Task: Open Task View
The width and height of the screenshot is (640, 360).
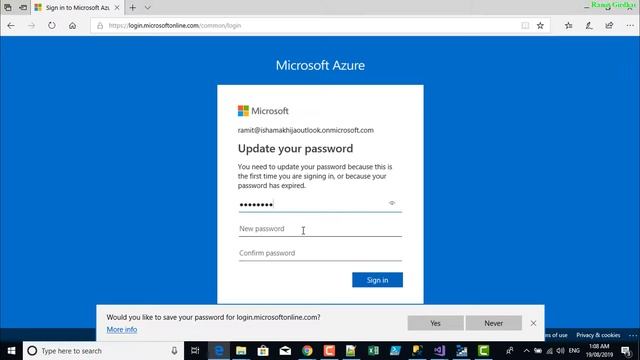Action: [x=195, y=351]
